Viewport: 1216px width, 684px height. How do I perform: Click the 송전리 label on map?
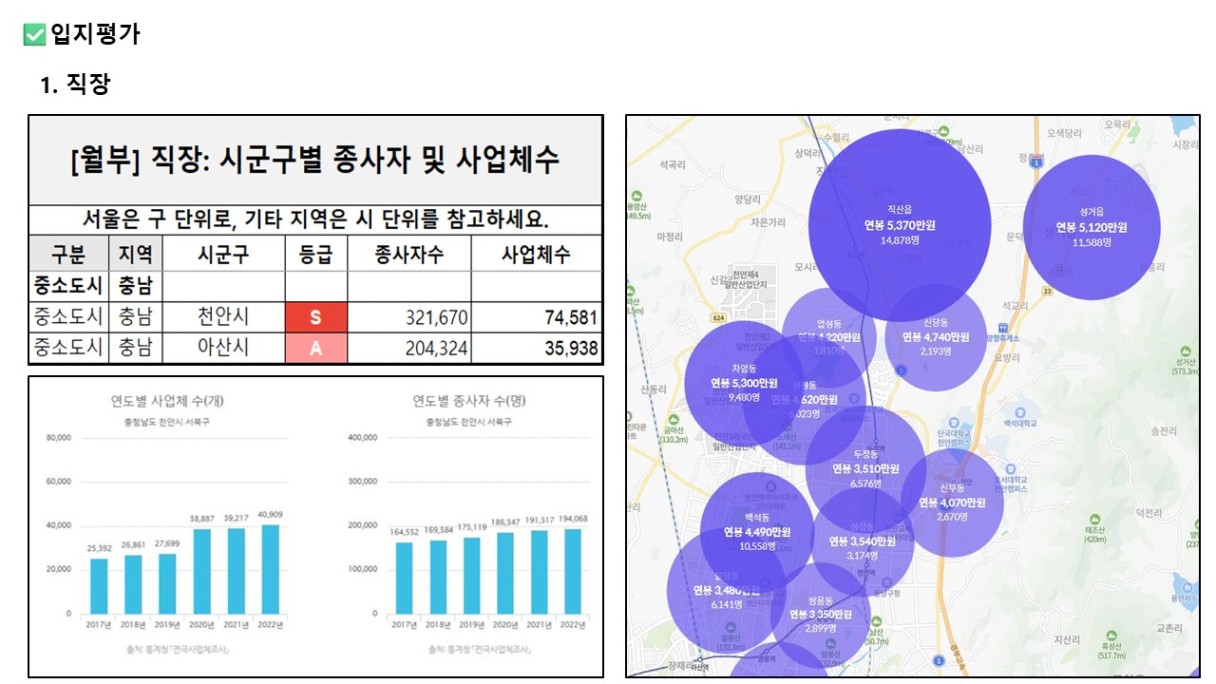coord(1164,431)
